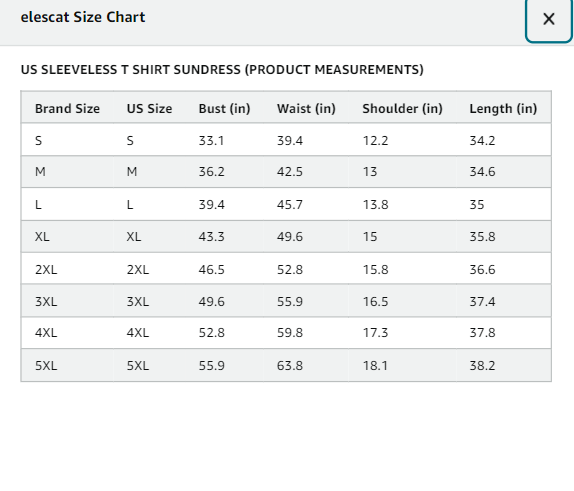Click the Waist (in) column header
Screen dimensions: 574x491
[x=306, y=109]
